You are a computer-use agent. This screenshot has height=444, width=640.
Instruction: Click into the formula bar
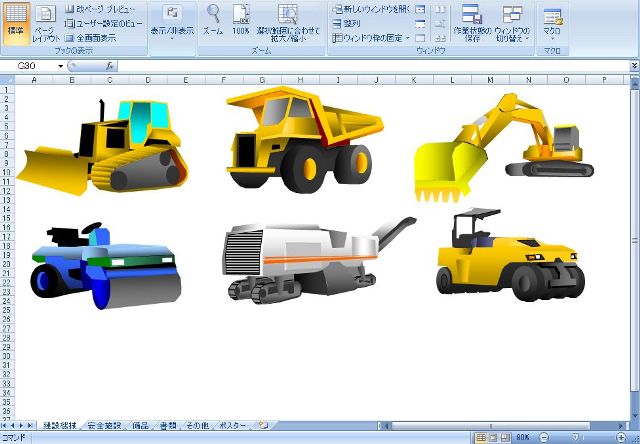pyautogui.click(x=373, y=66)
